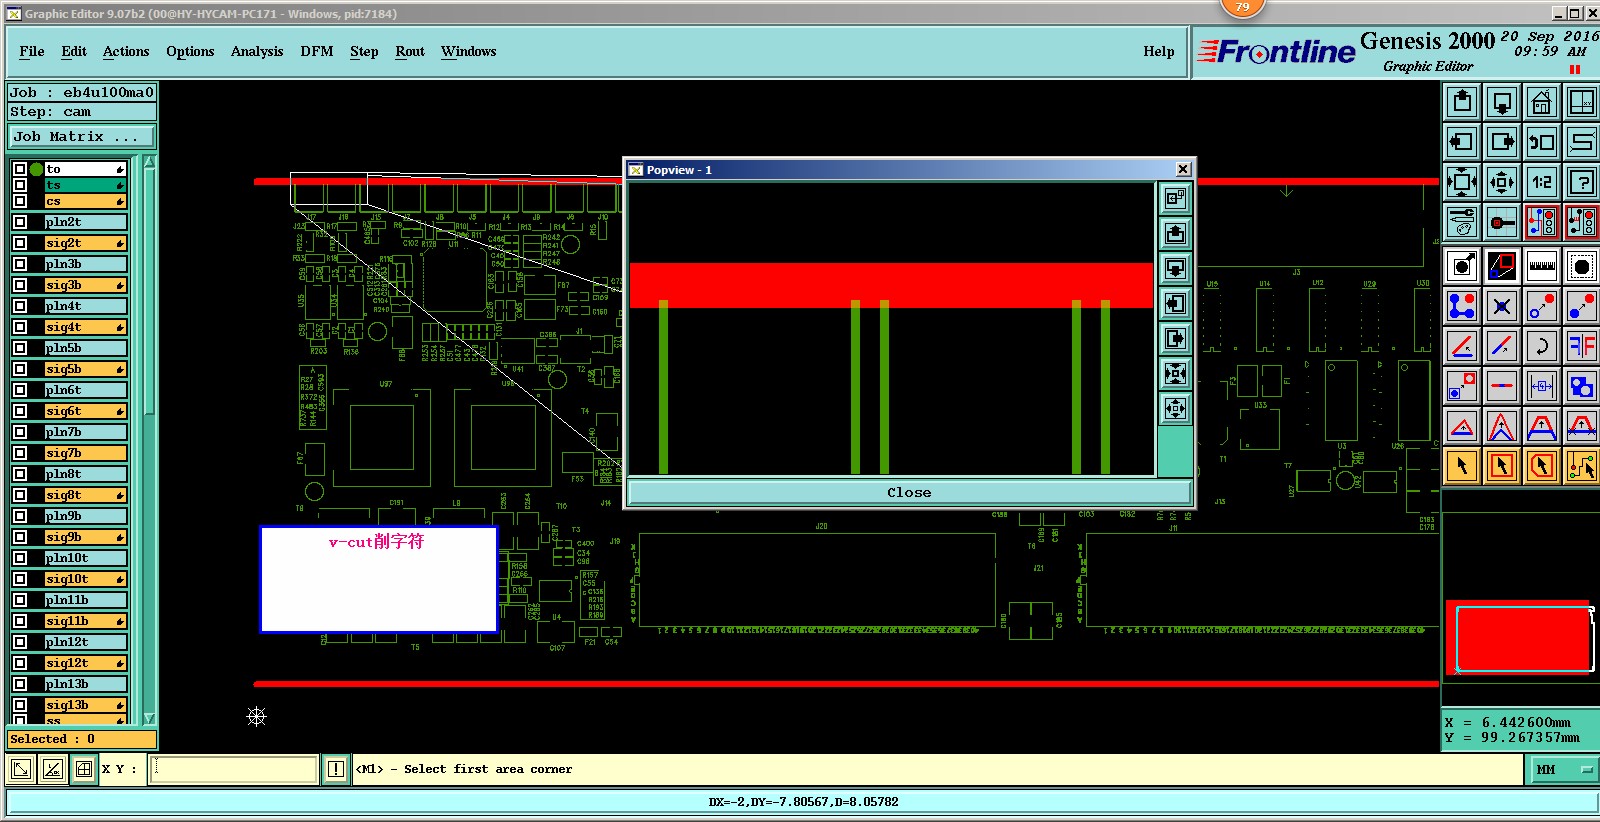Select the ruler measurement tool

pos(1541,266)
